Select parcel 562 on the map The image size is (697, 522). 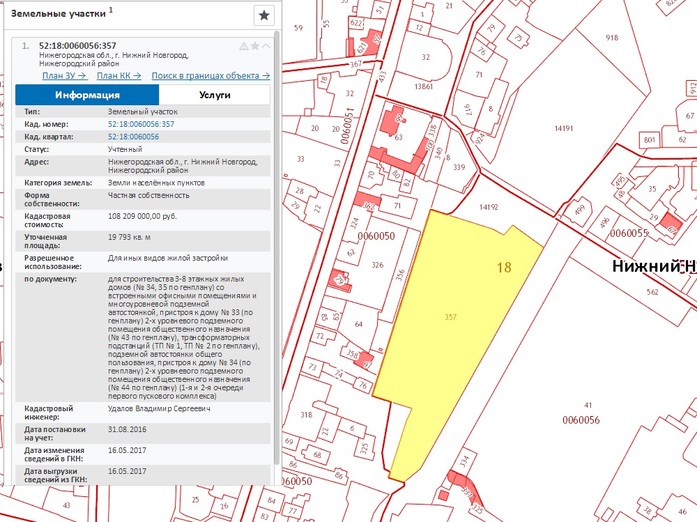click(x=650, y=292)
